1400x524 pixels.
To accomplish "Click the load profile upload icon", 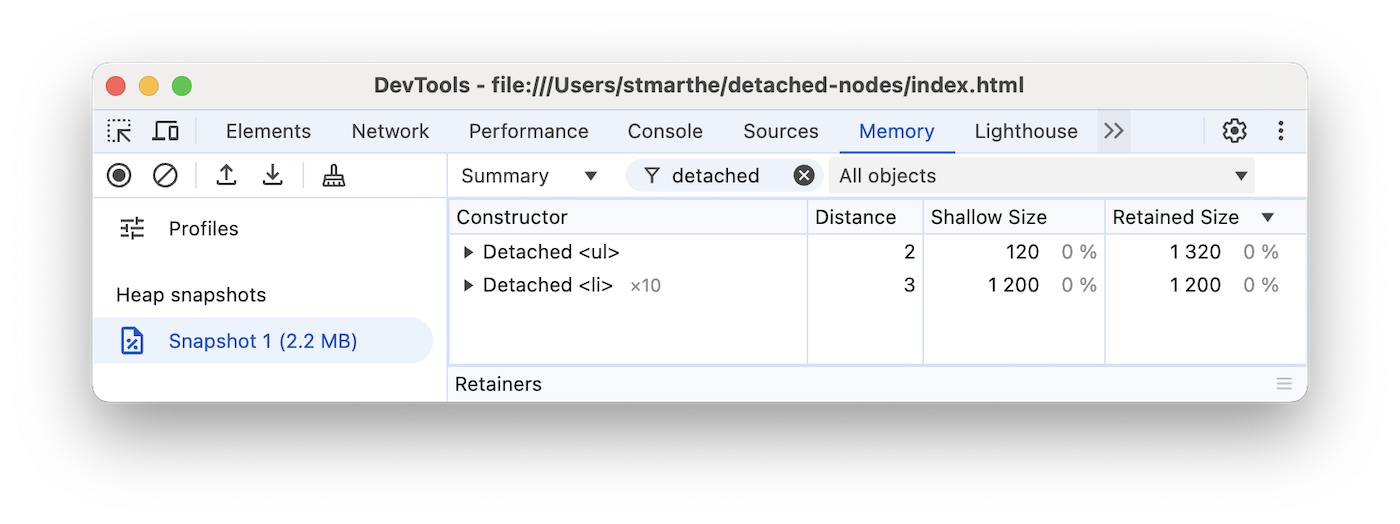I will click(227, 176).
